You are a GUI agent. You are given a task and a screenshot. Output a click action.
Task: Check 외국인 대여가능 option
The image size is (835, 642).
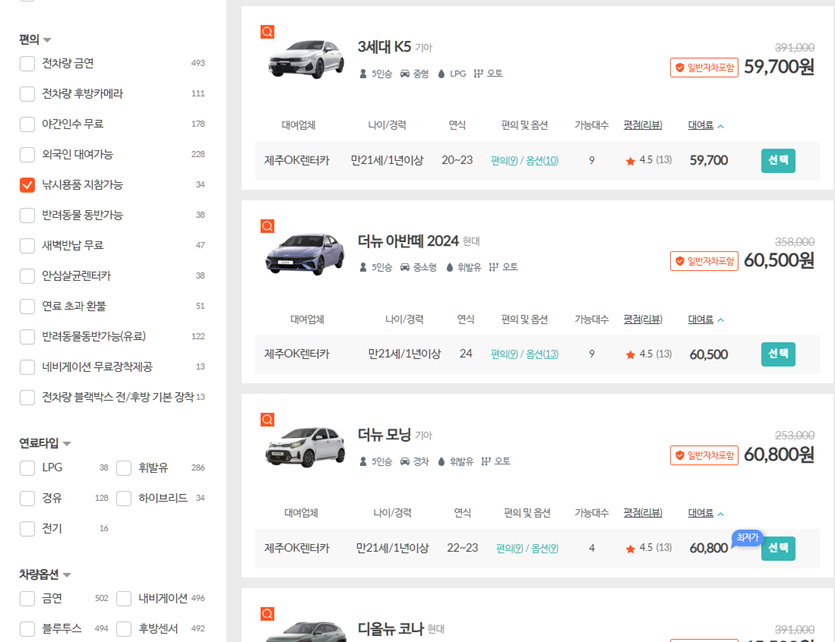tap(27, 154)
